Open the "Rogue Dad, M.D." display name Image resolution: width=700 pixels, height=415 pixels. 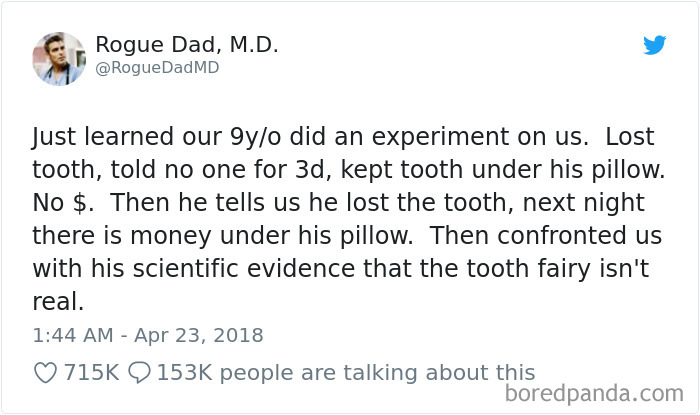[x=186, y=45]
